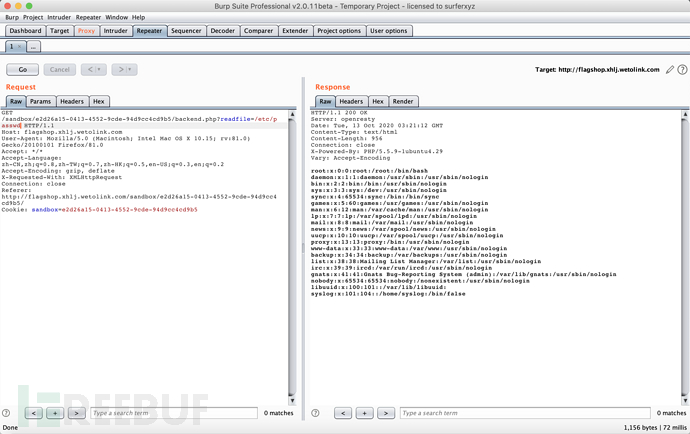Viewport: 690px width, 434px height.
Task: Click 'root:x:0:0:root:/root:/bin/bash' response line
Action: 369,171
